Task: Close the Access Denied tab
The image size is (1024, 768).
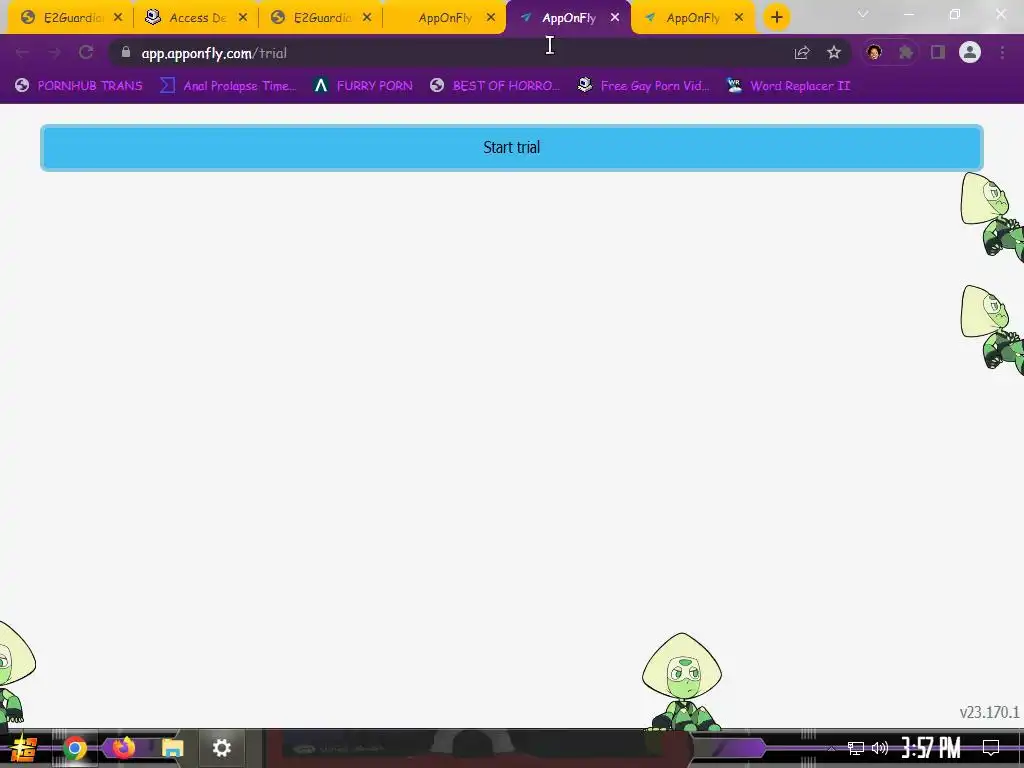Action: (x=243, y=18)
